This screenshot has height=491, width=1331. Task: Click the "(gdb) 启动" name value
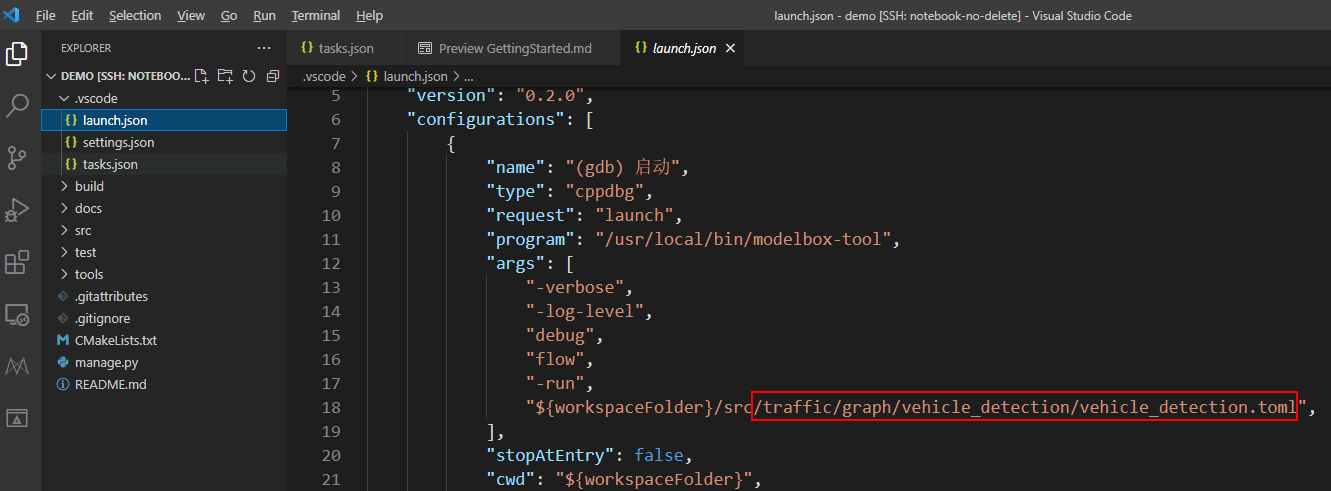[x=622, y=168]
